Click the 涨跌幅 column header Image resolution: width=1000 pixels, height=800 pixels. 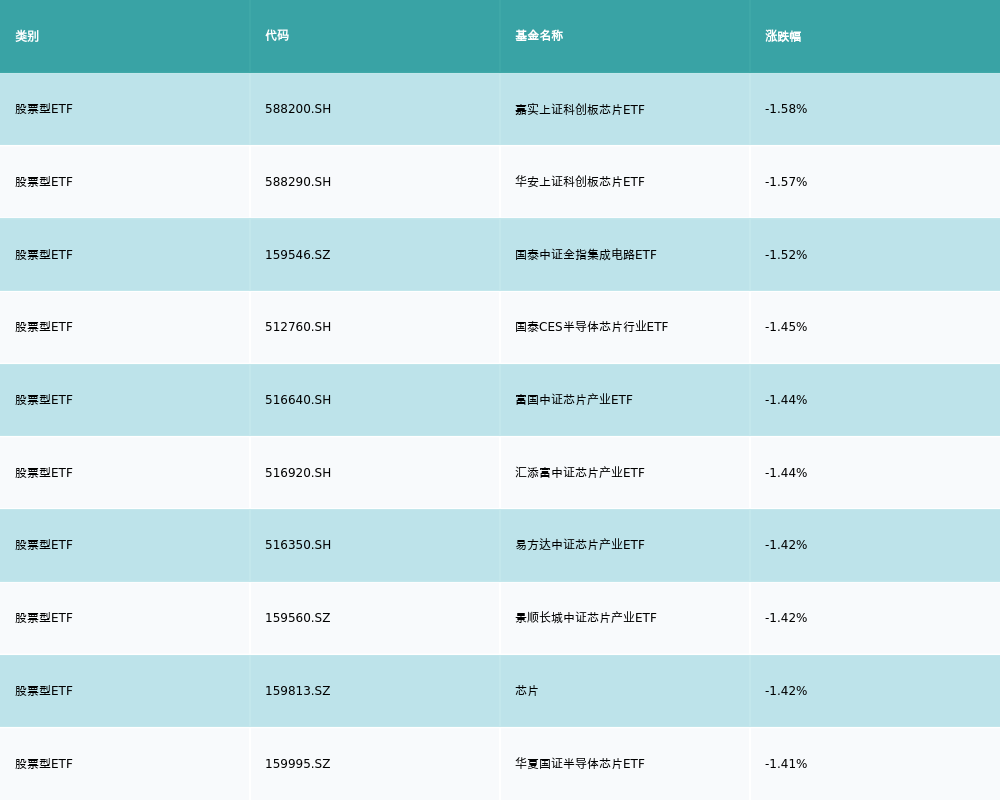[783, 36]
